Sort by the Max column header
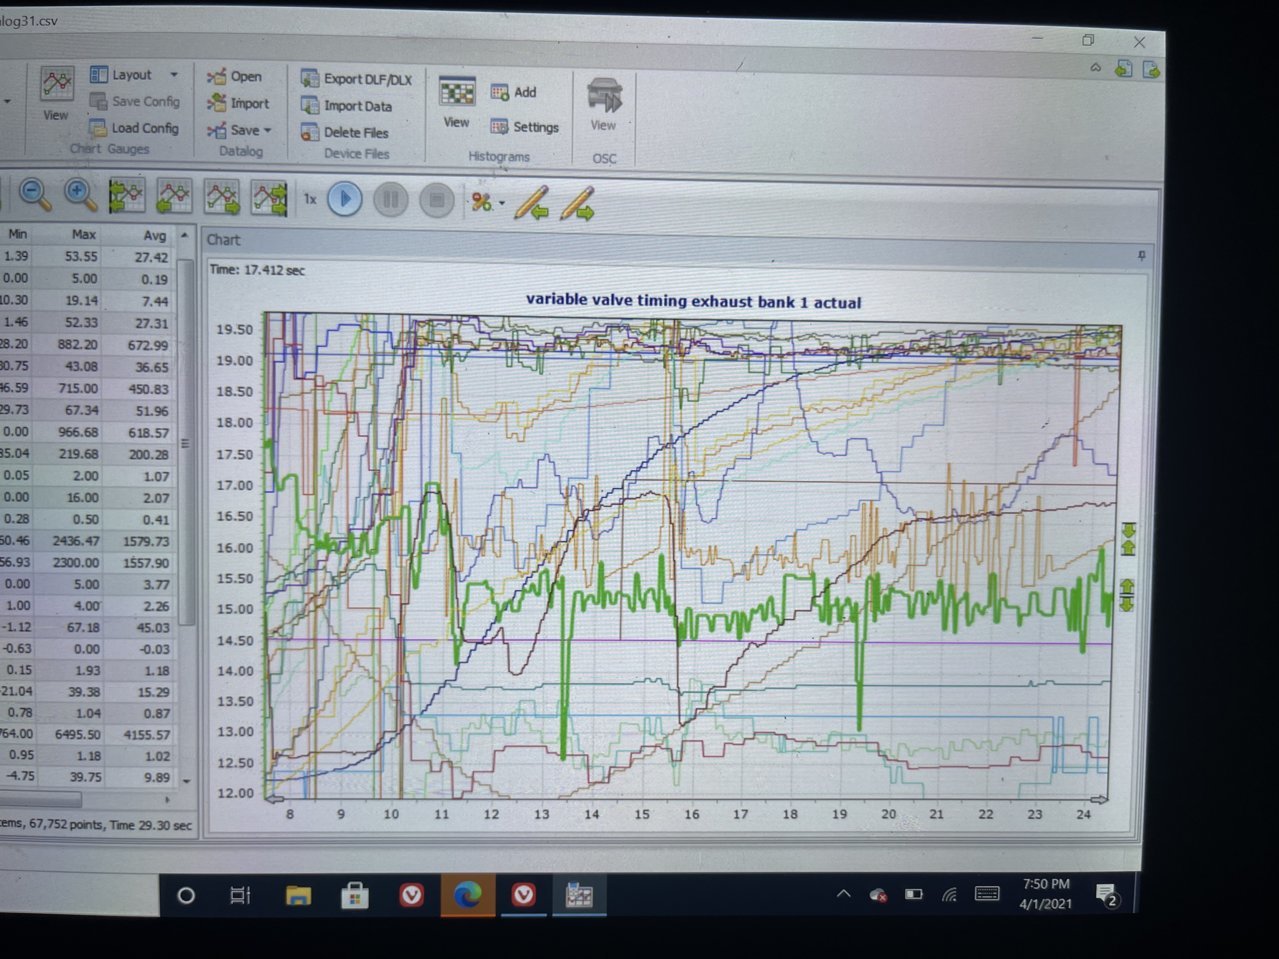 tap(84, 234)
